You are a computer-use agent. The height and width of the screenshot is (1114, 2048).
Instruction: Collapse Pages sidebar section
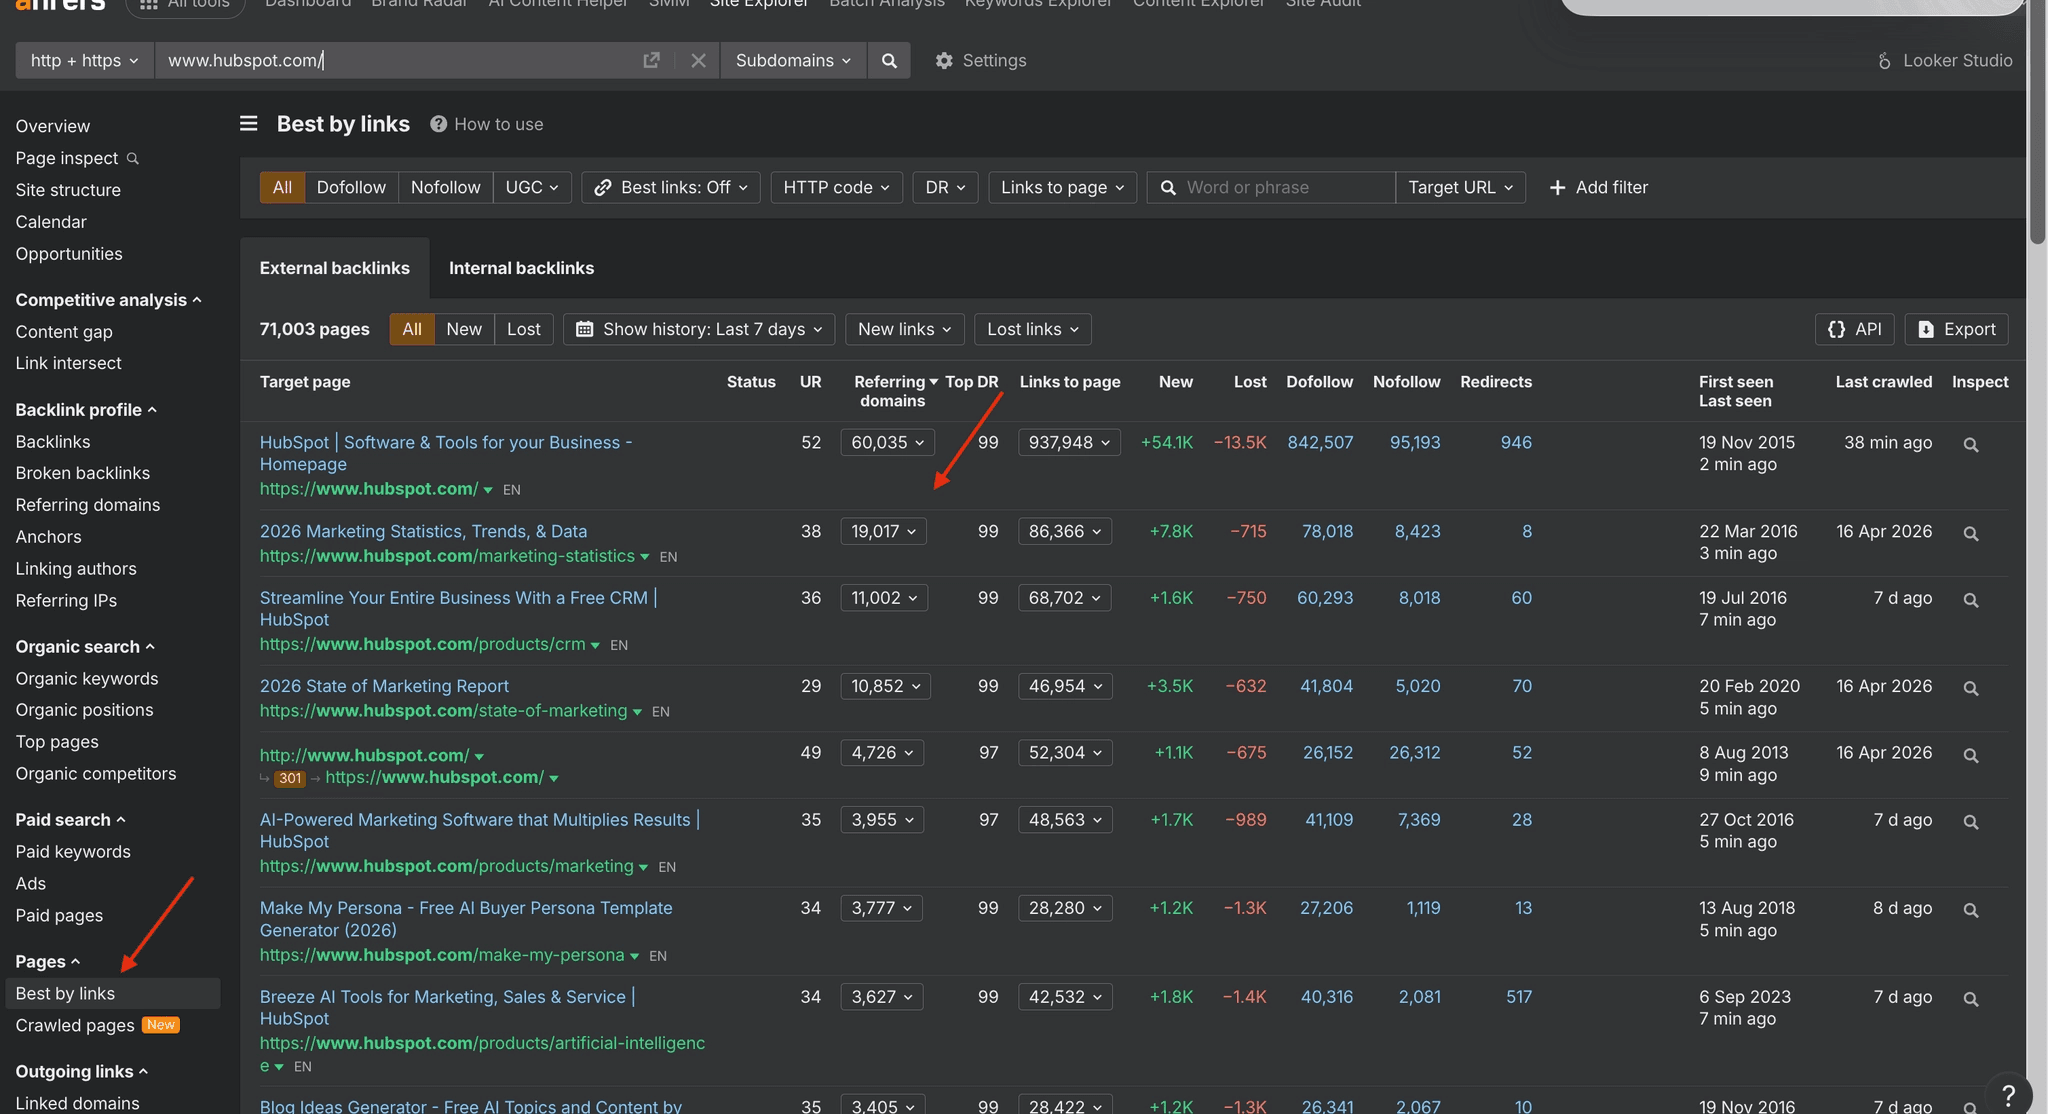pos(47,962)
